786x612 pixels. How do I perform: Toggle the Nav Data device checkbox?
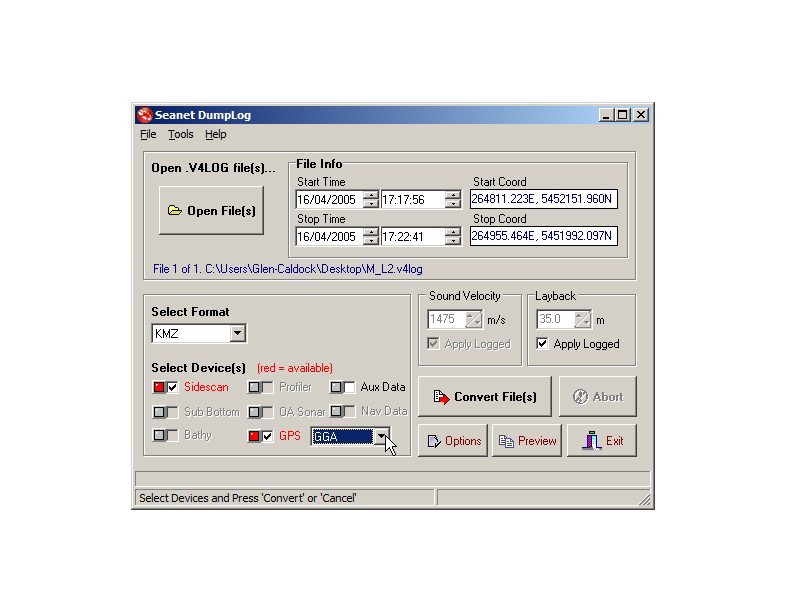[349, 412]
